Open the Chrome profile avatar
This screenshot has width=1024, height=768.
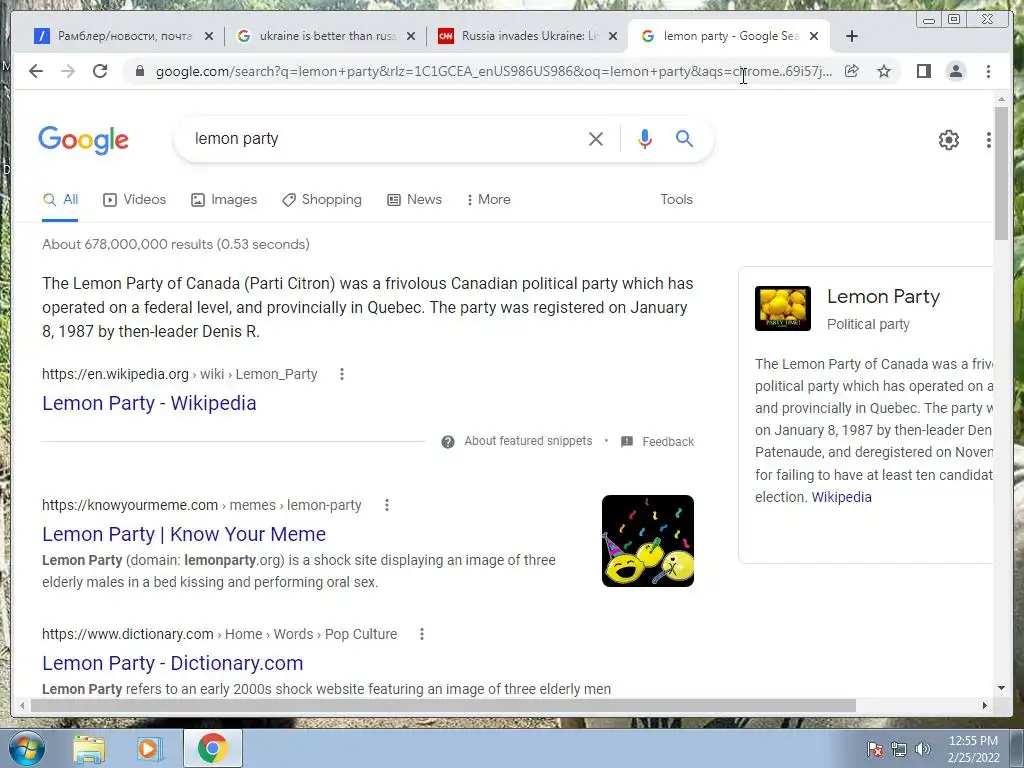(x=955, y=71)
